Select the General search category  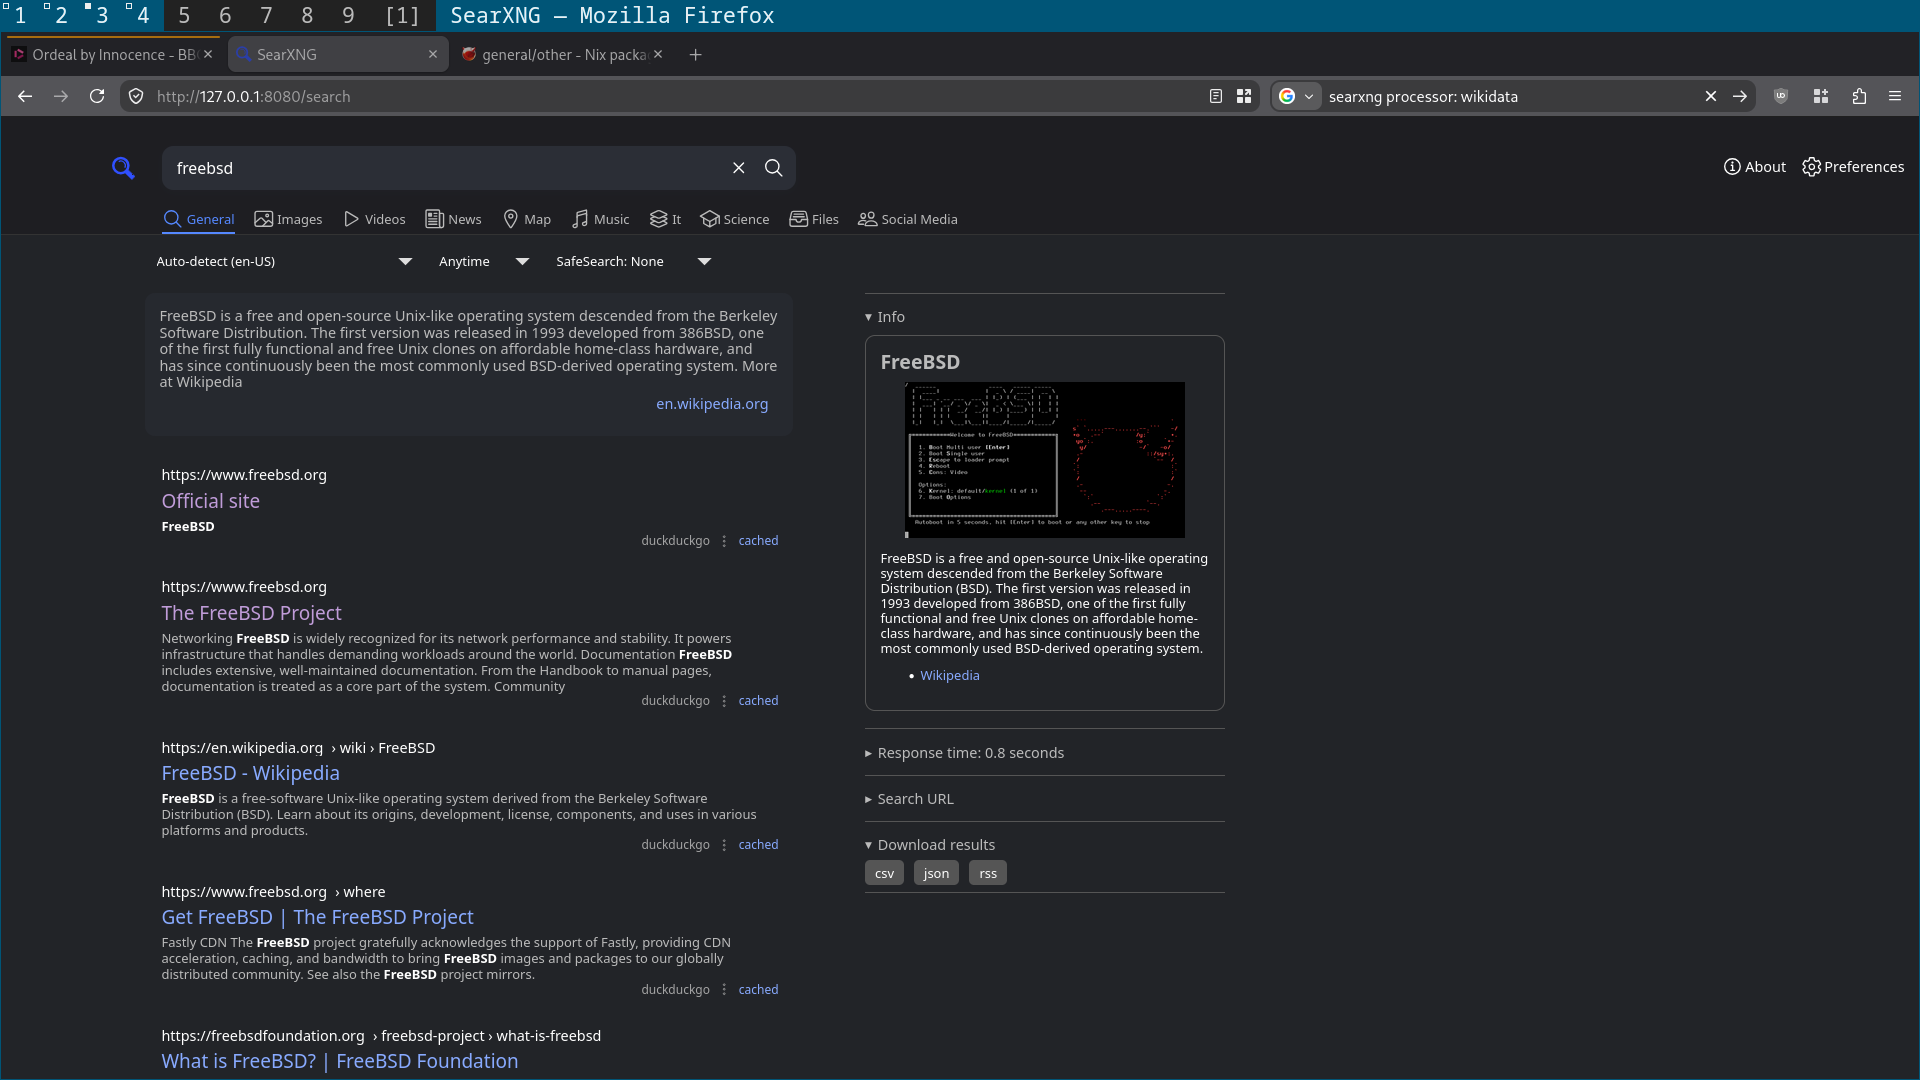click(x=199, y=219)
